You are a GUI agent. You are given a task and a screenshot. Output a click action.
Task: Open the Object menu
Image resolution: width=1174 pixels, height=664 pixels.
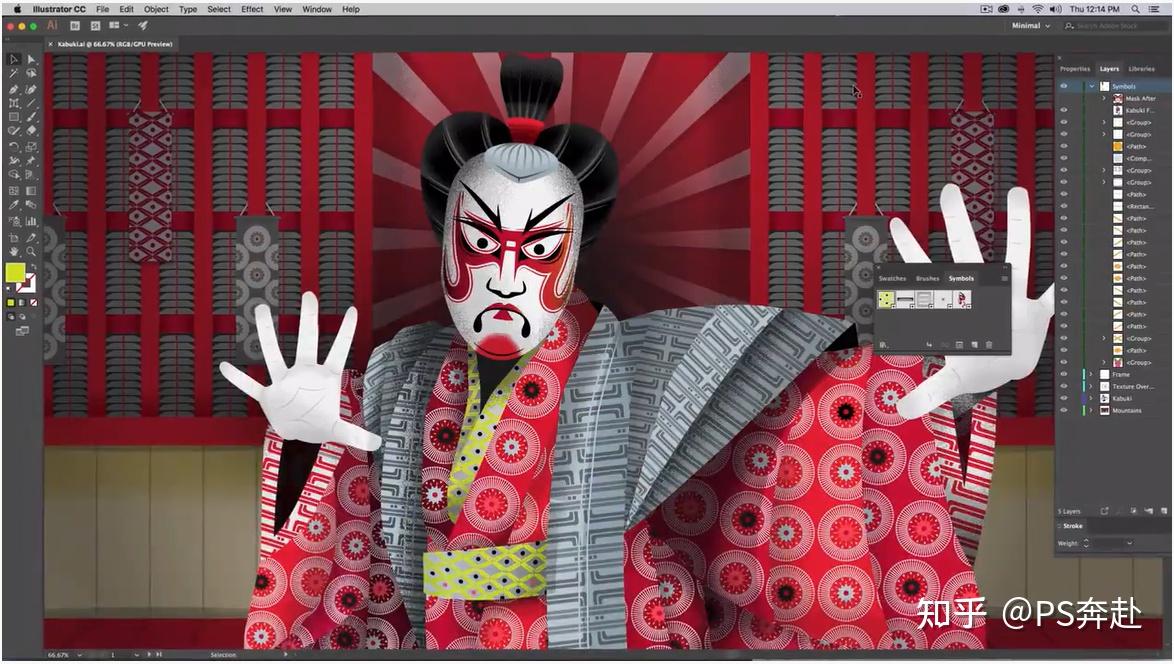coord(156,9)
